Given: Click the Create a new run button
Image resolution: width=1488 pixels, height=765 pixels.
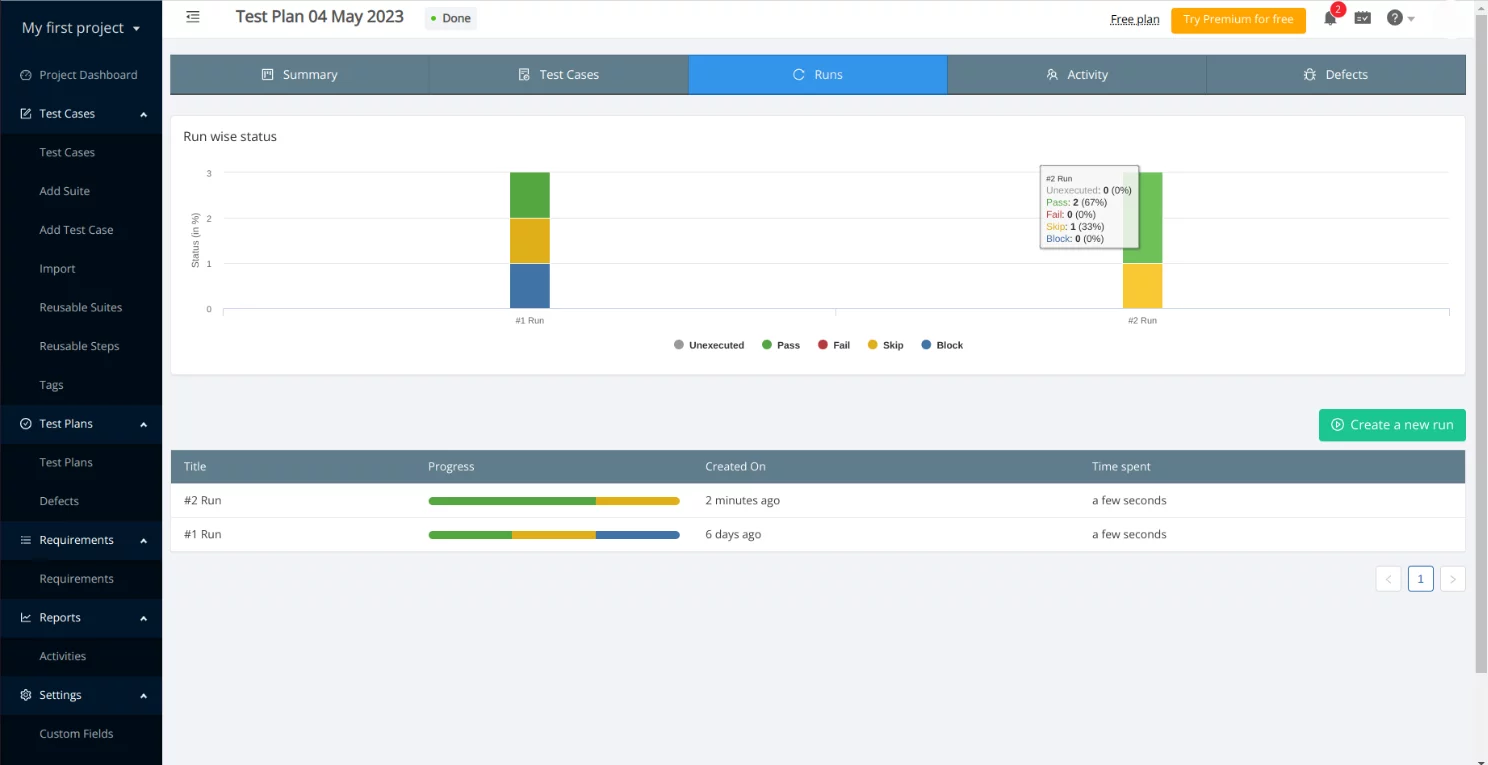Looking at the screenshot, I should click(x=1392, y=425).
